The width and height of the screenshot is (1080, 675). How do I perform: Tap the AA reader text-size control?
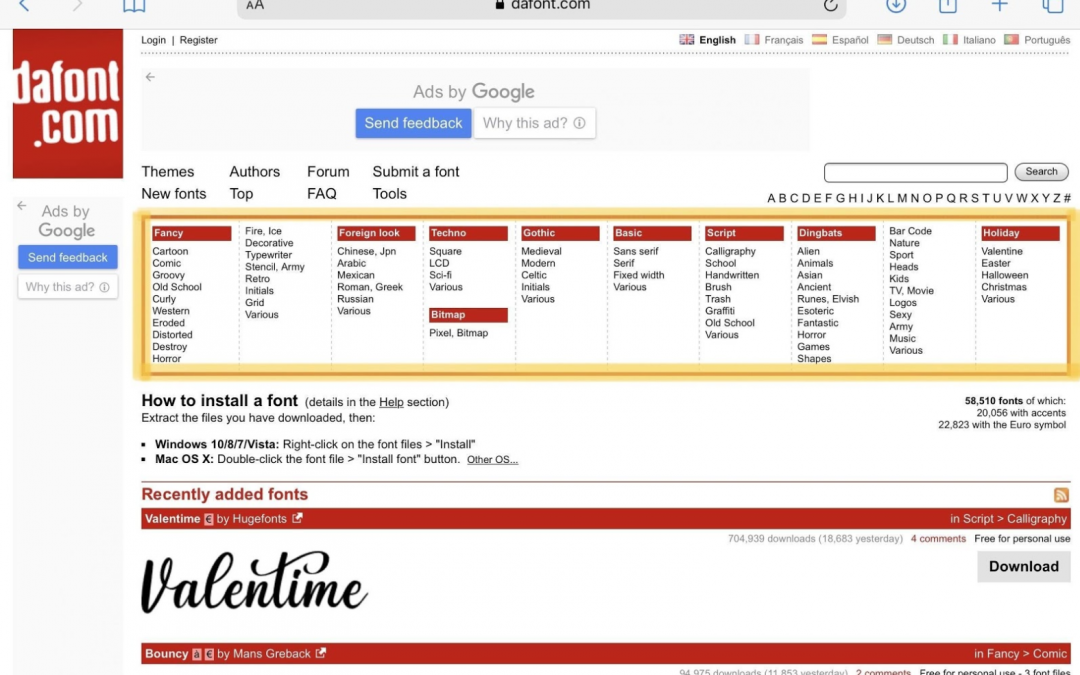point(255,5)
